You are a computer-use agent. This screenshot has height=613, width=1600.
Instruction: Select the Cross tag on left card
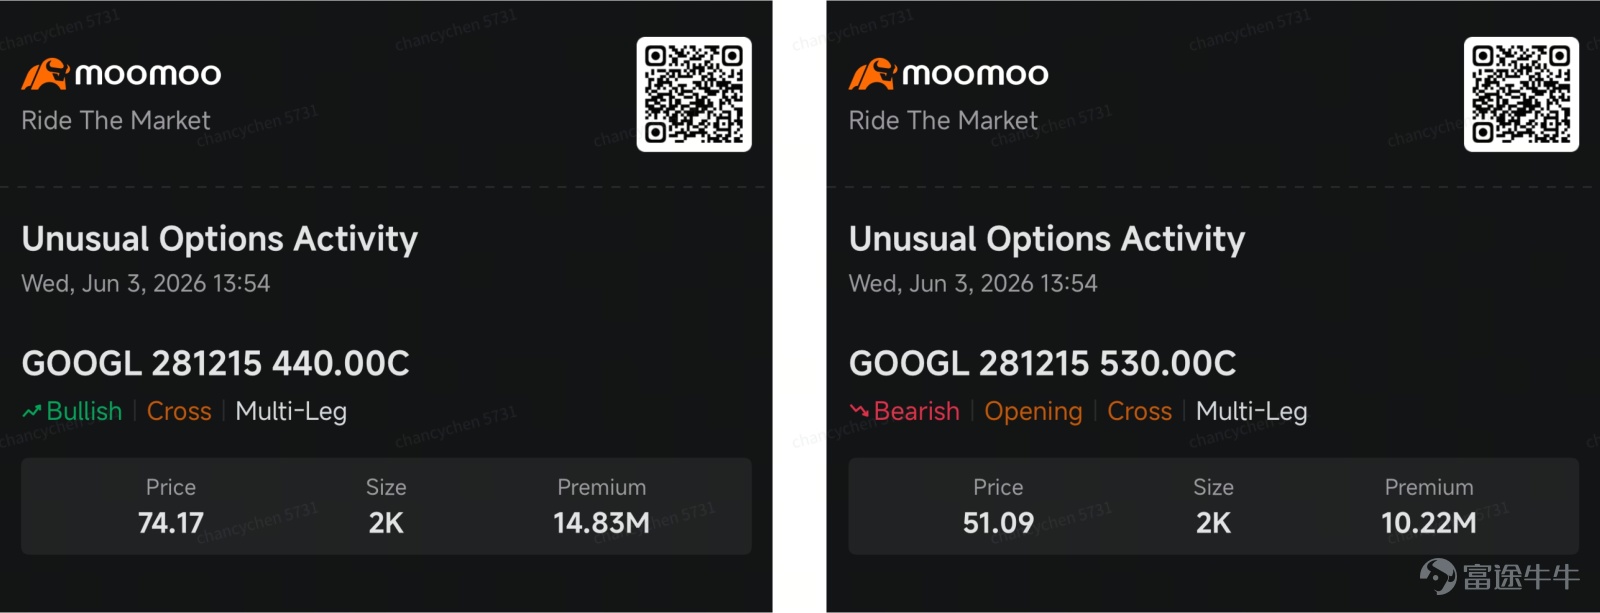click(x=179, y=411)
